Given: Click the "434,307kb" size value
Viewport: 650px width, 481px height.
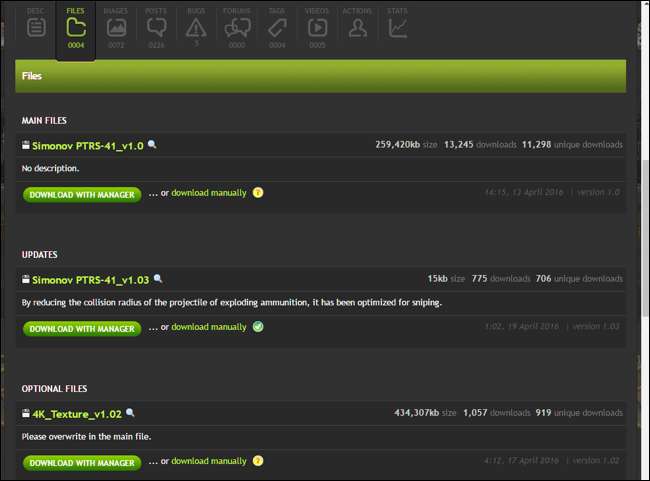Looking at the screenshot, I should click(416, 413).
